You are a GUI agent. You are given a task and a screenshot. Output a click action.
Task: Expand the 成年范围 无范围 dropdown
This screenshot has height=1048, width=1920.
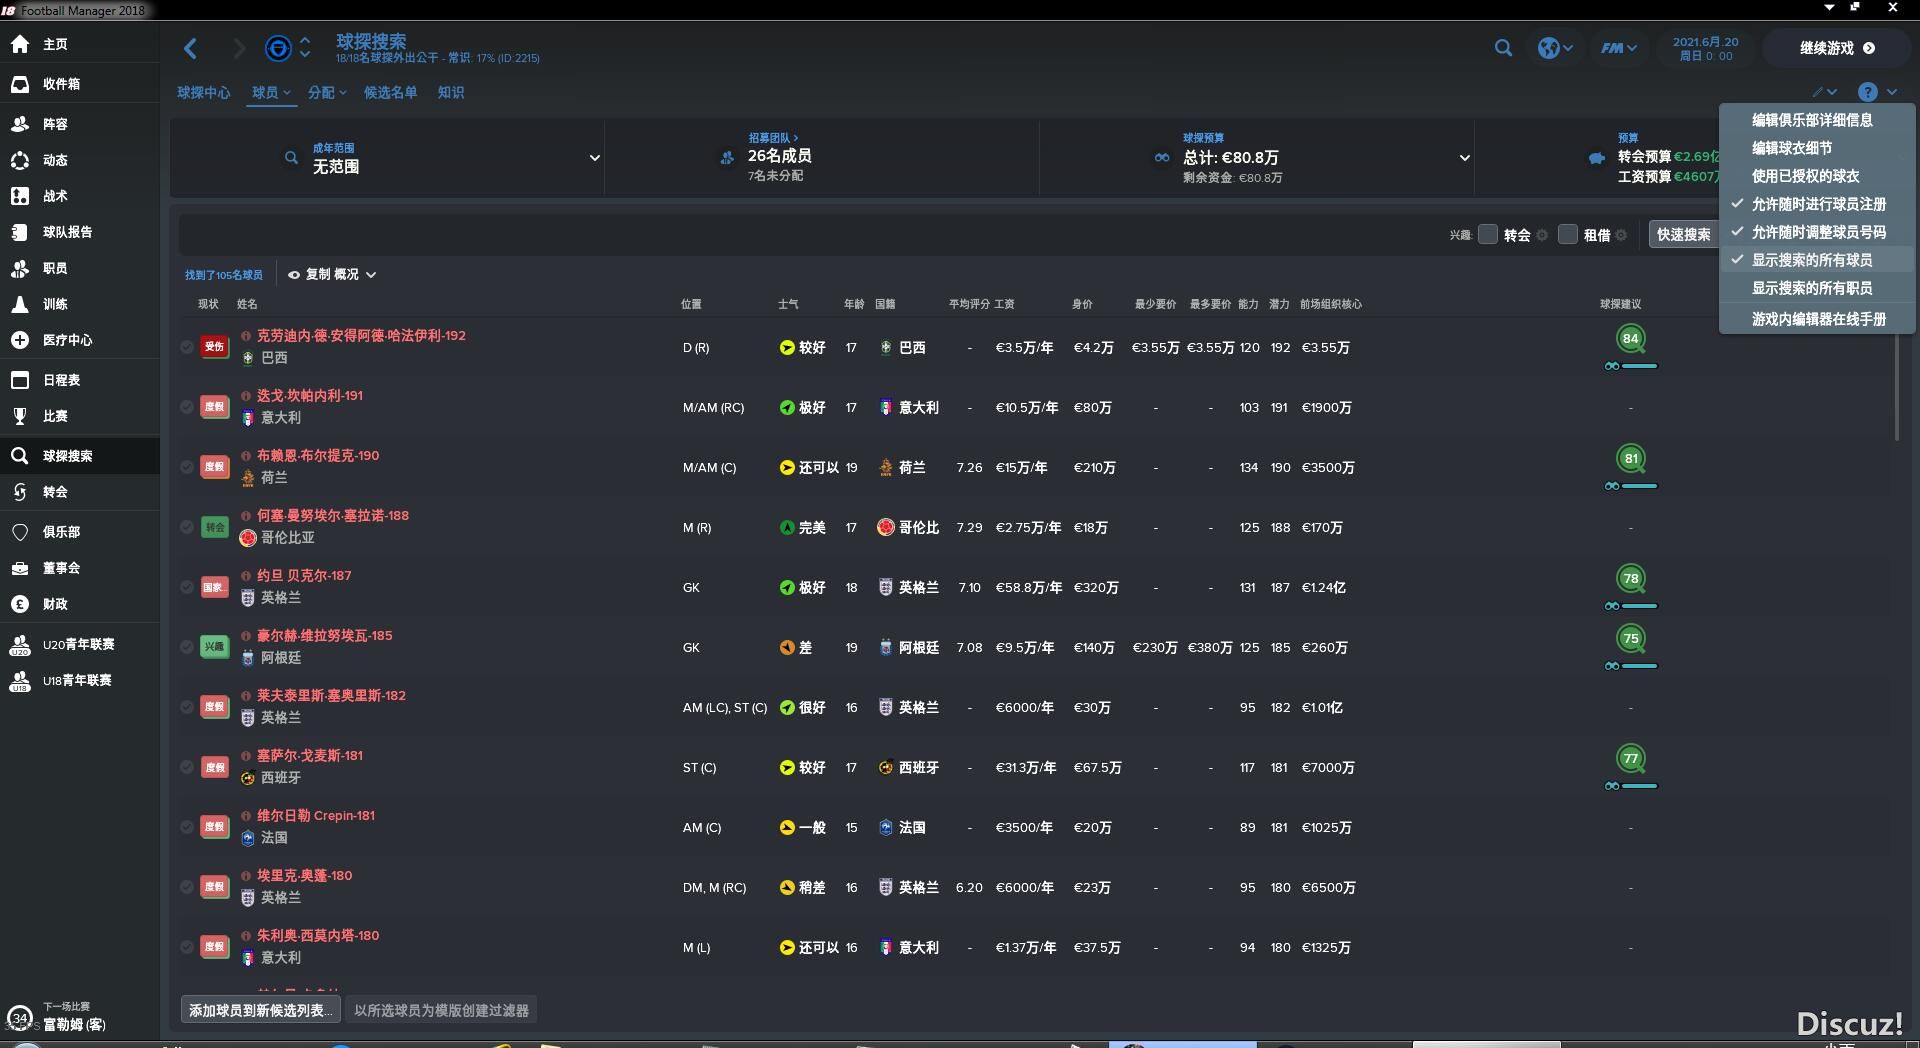click(594, 158)
